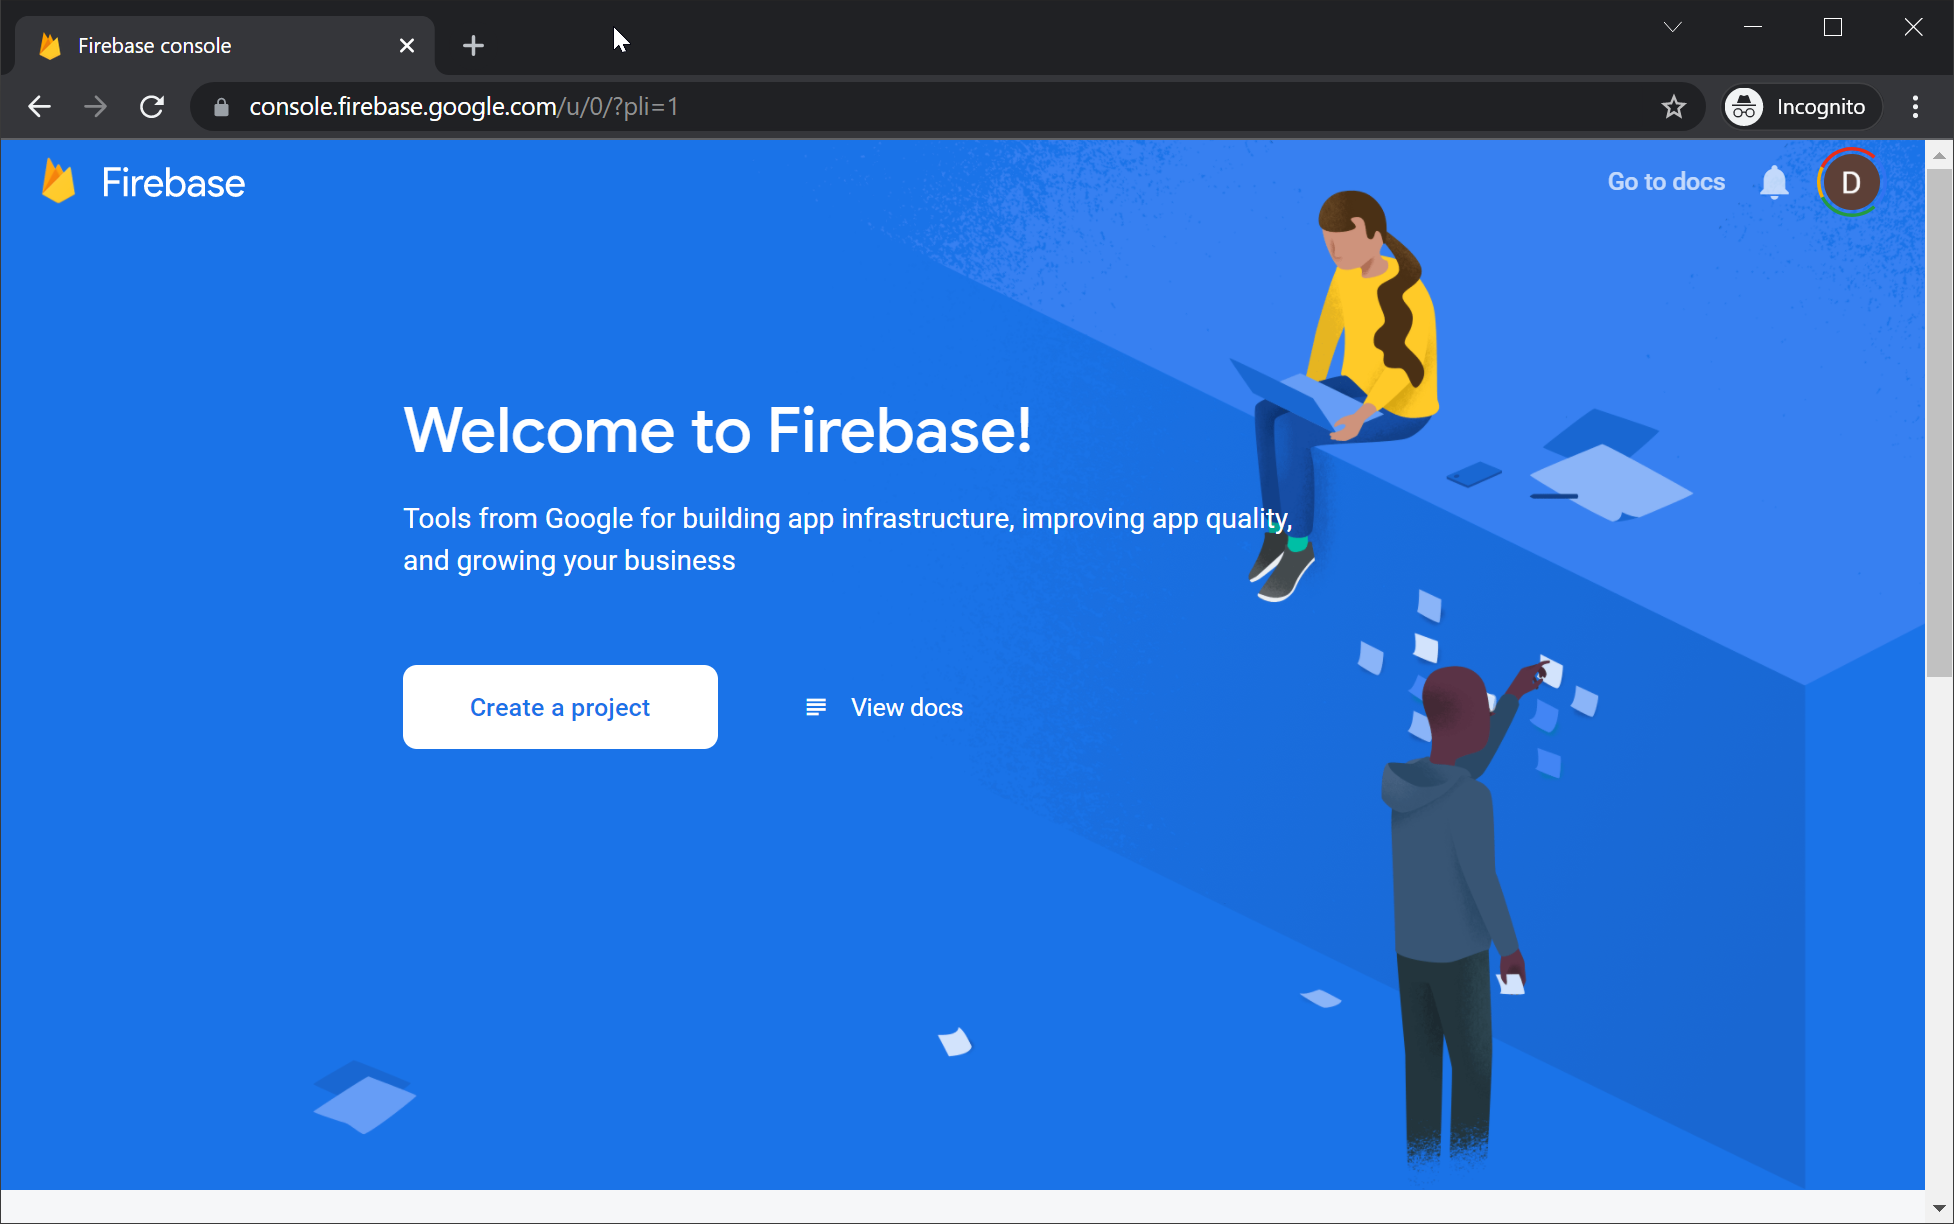Reload the page

pyautogui.click(x=152, y=107)
